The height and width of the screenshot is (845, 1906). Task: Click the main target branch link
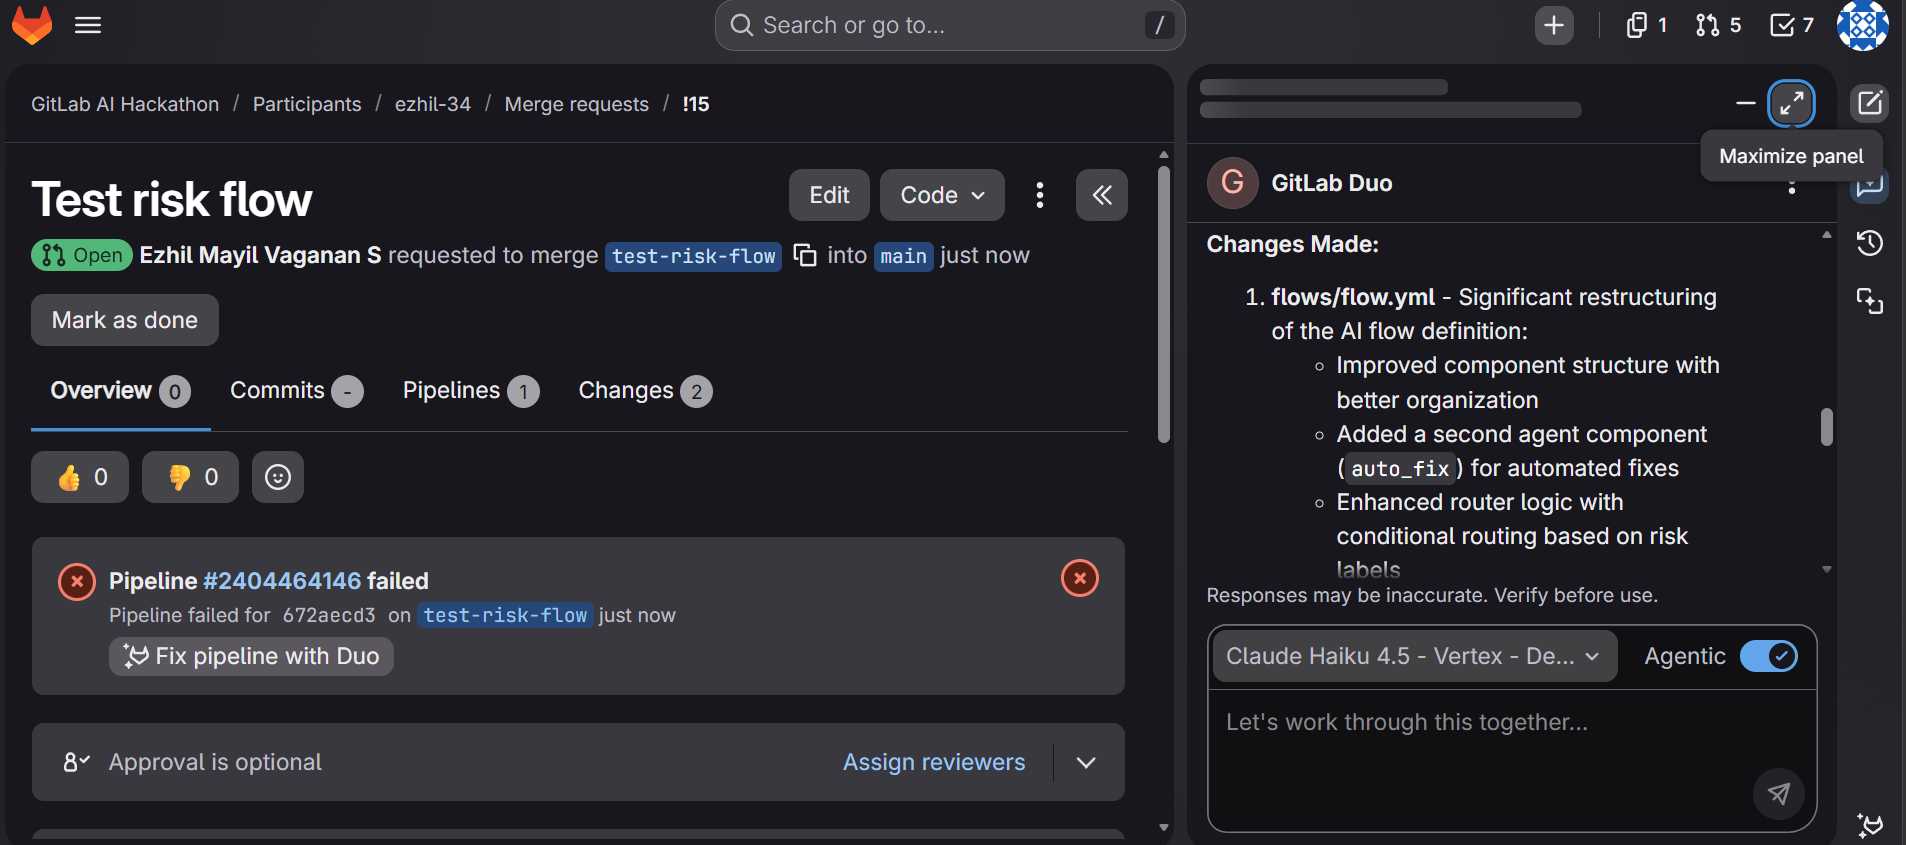(x=904, y=256)
